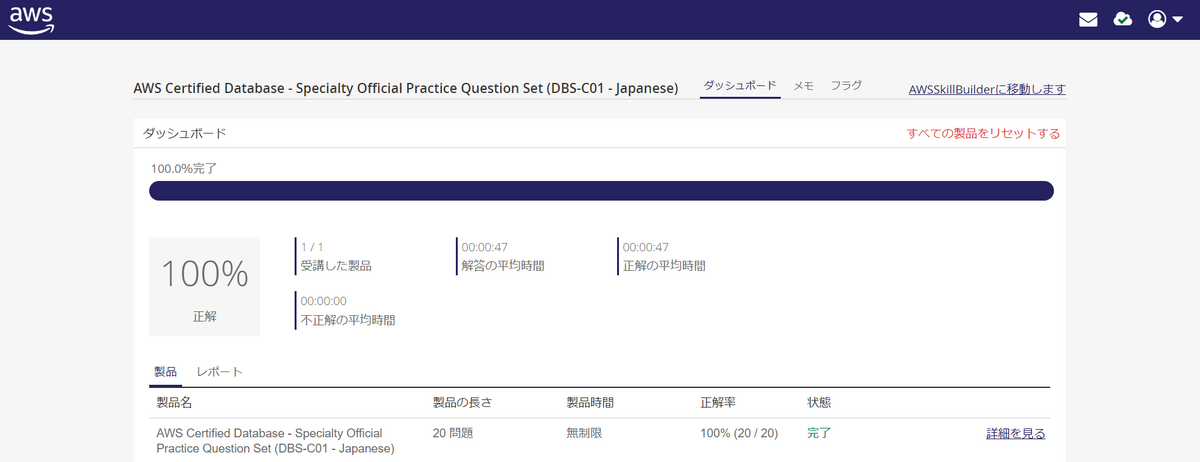Screen dimensions: 1200x462
Task: Click the 20 問題 cell
Action: point(452,433)
